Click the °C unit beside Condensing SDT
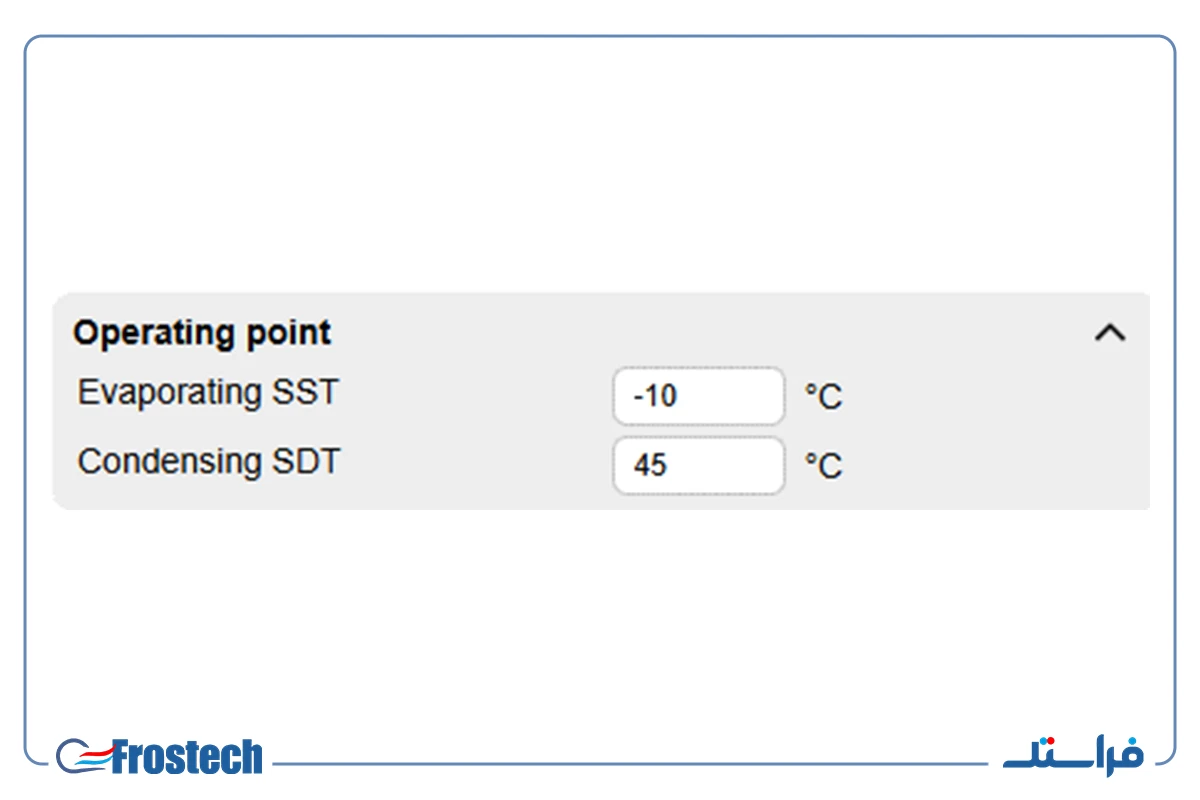The image size is (1200, 800). (x=824, y=466)
